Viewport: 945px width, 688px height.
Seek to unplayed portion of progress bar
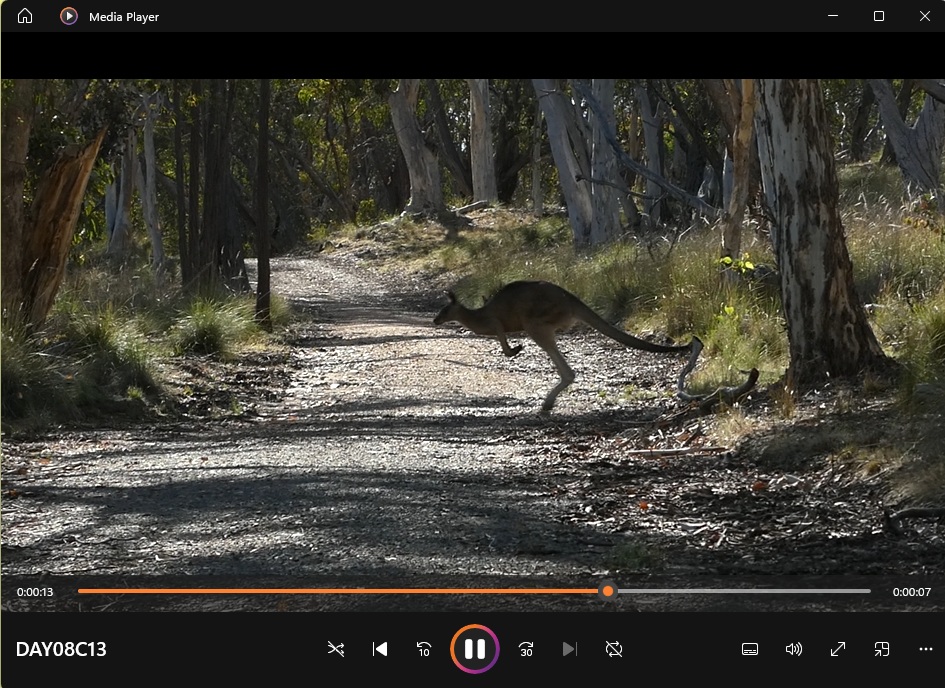[742, 591]
